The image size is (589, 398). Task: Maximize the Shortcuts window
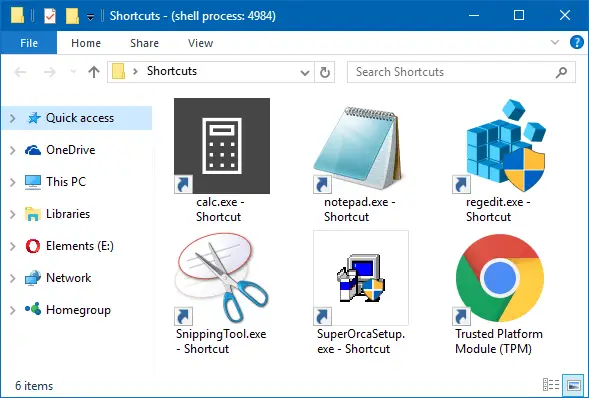[519, 15]
